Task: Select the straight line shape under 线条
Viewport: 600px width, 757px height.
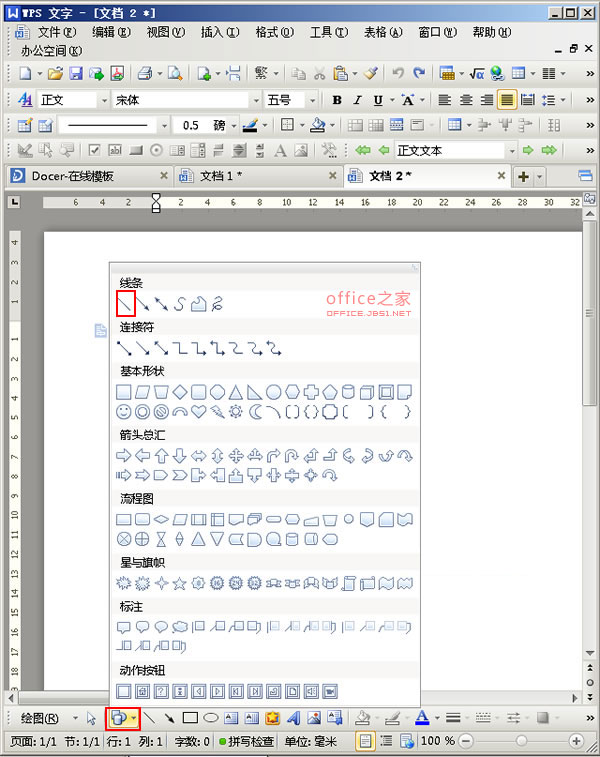Action: [x=126, y=304]
